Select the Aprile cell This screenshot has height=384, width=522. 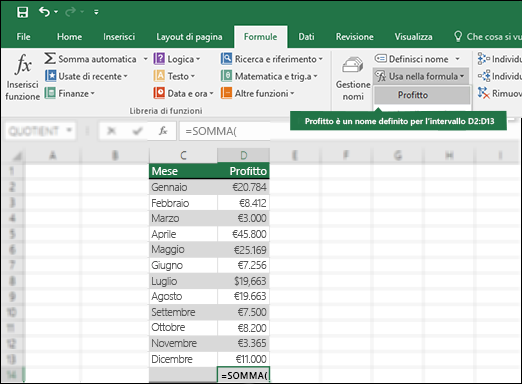coord(183,234)
